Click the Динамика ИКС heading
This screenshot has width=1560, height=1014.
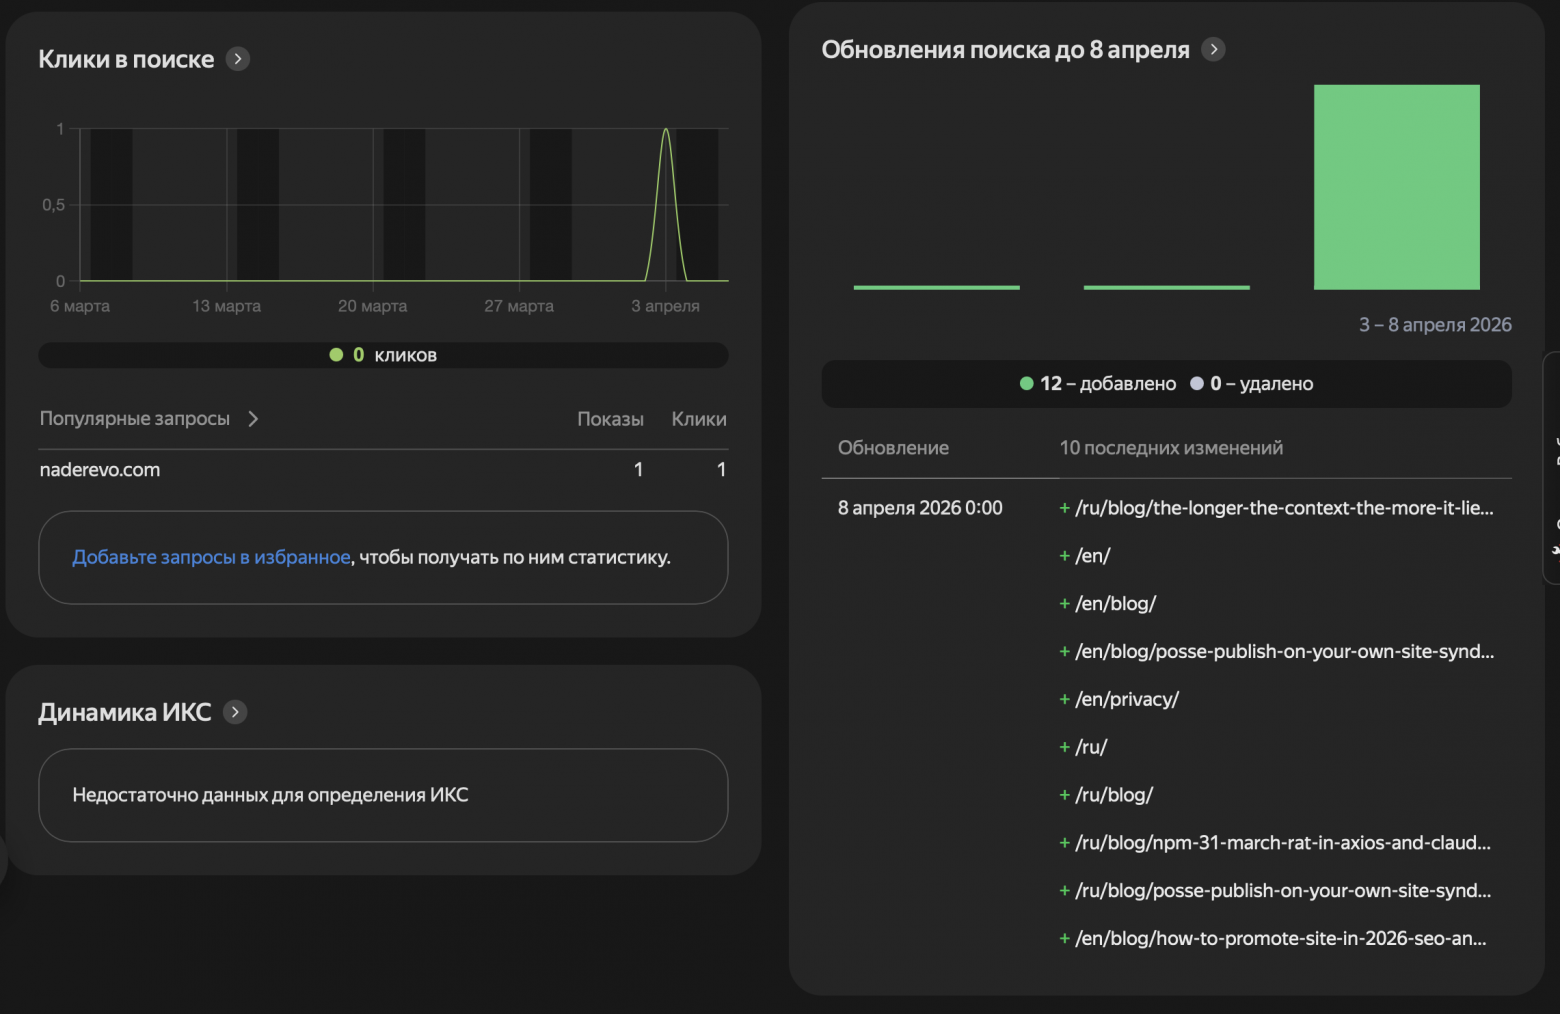coord(125,712)
